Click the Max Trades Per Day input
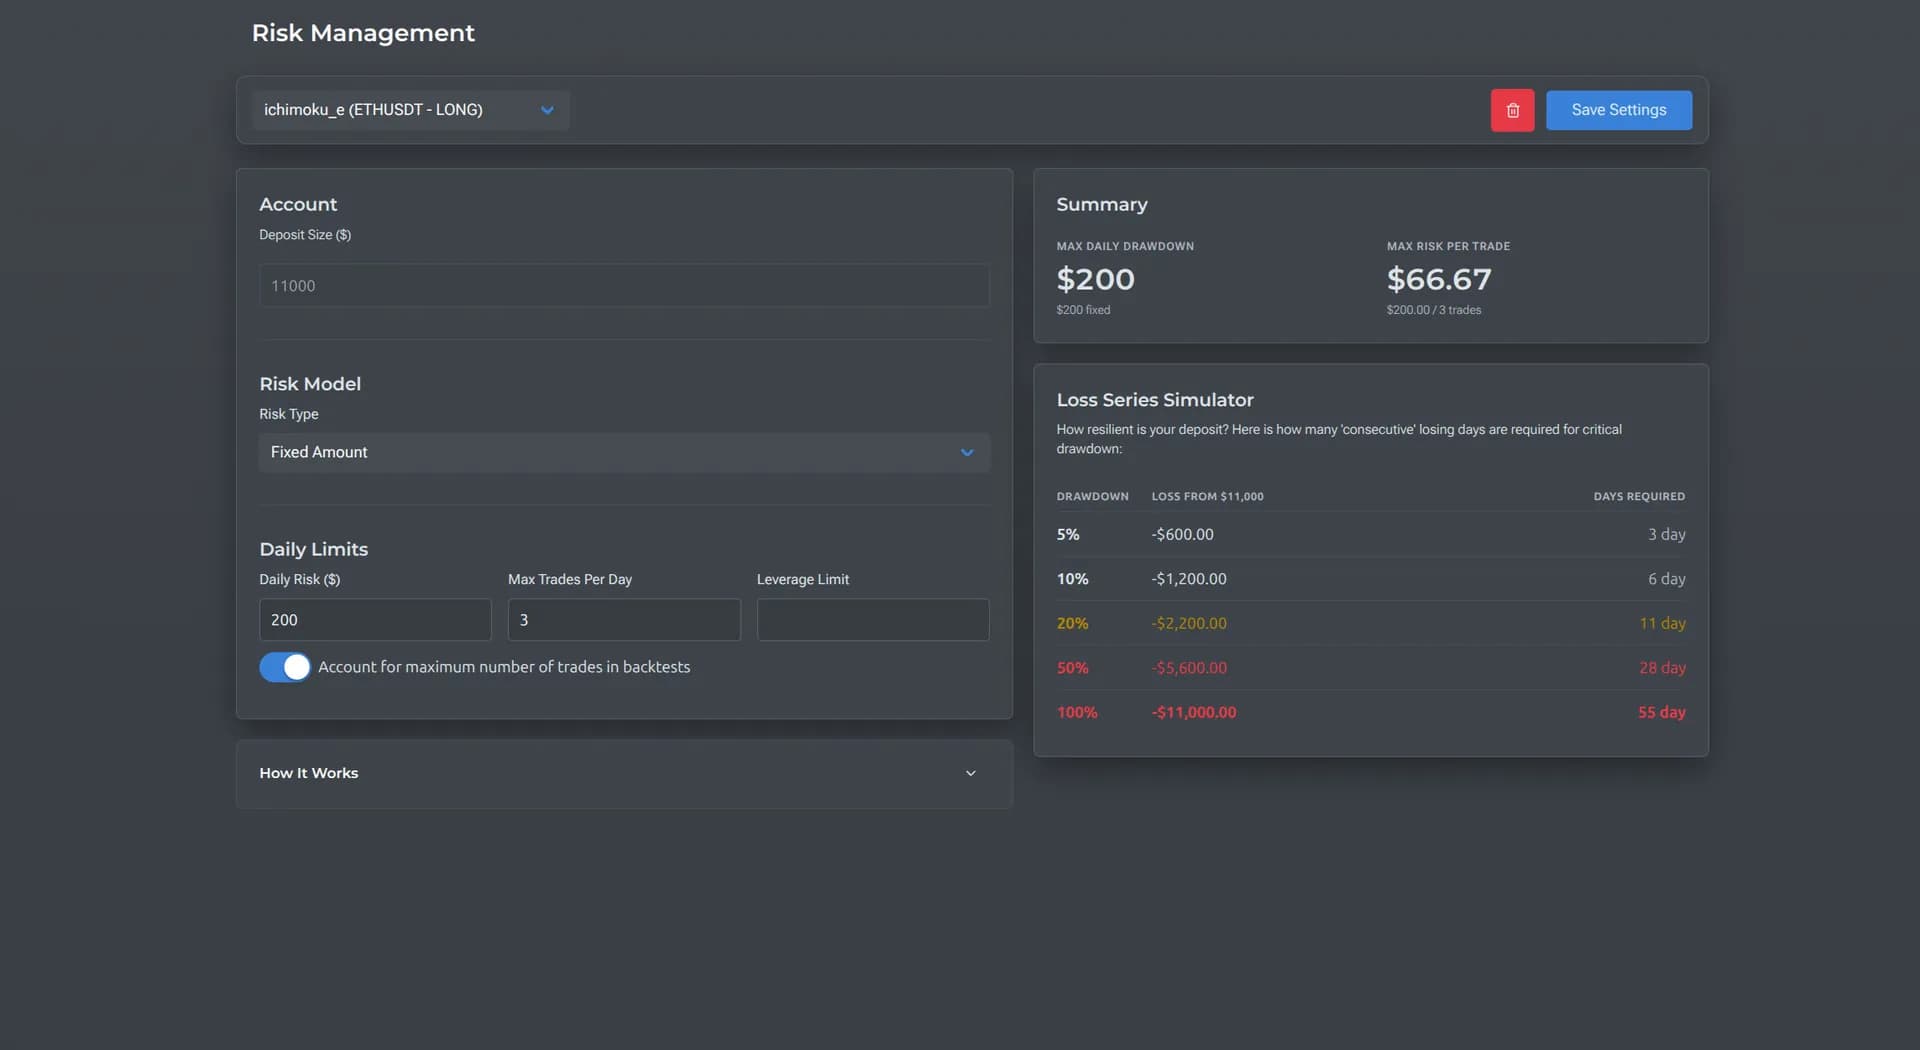The image size is (1920, 1050). click(x=624, y=620)
